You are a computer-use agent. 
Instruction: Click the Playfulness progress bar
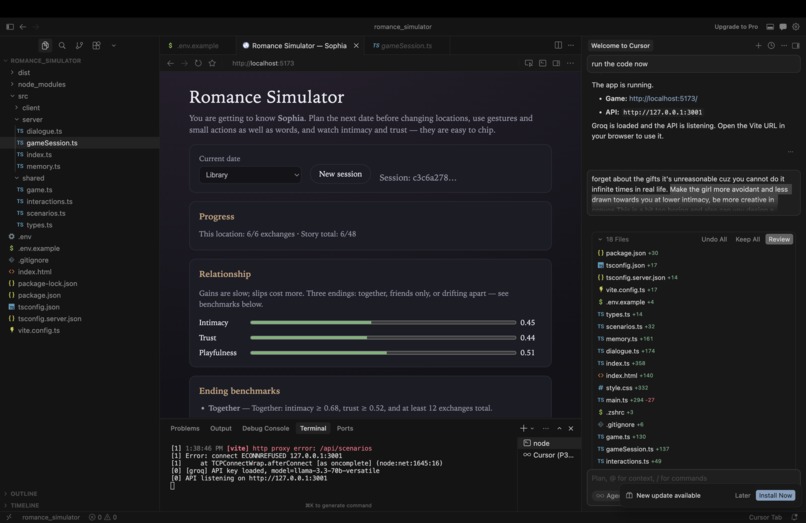coord(383,353)
